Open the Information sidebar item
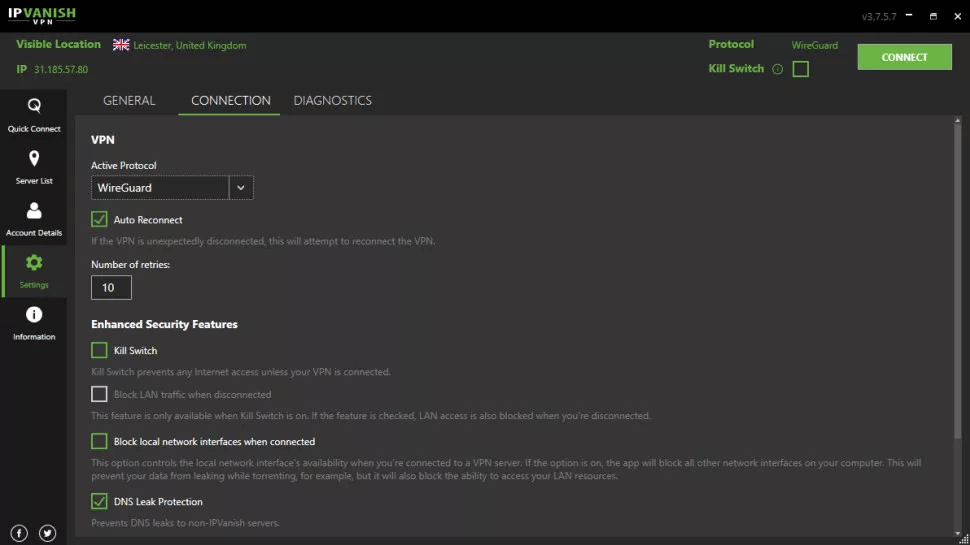This screenshot has height=545, width=970. pyautogui.click(x=34, y=323)
